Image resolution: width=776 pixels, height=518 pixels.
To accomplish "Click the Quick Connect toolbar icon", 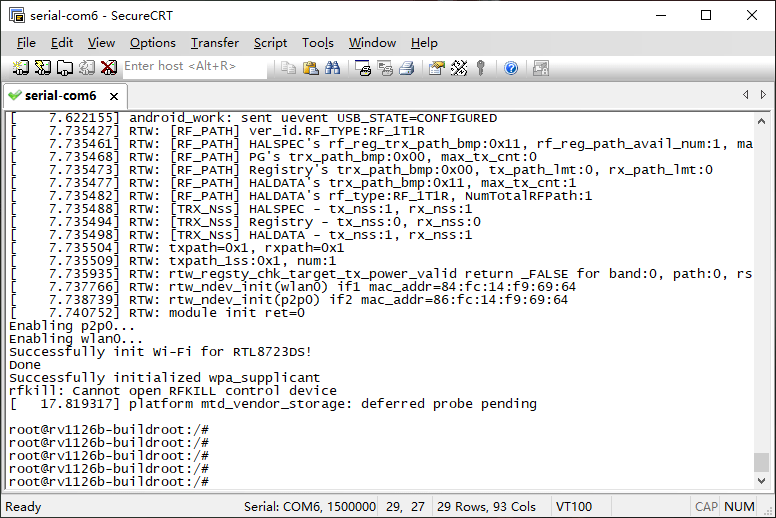I will pyautogui.click(x=43, y=68).
